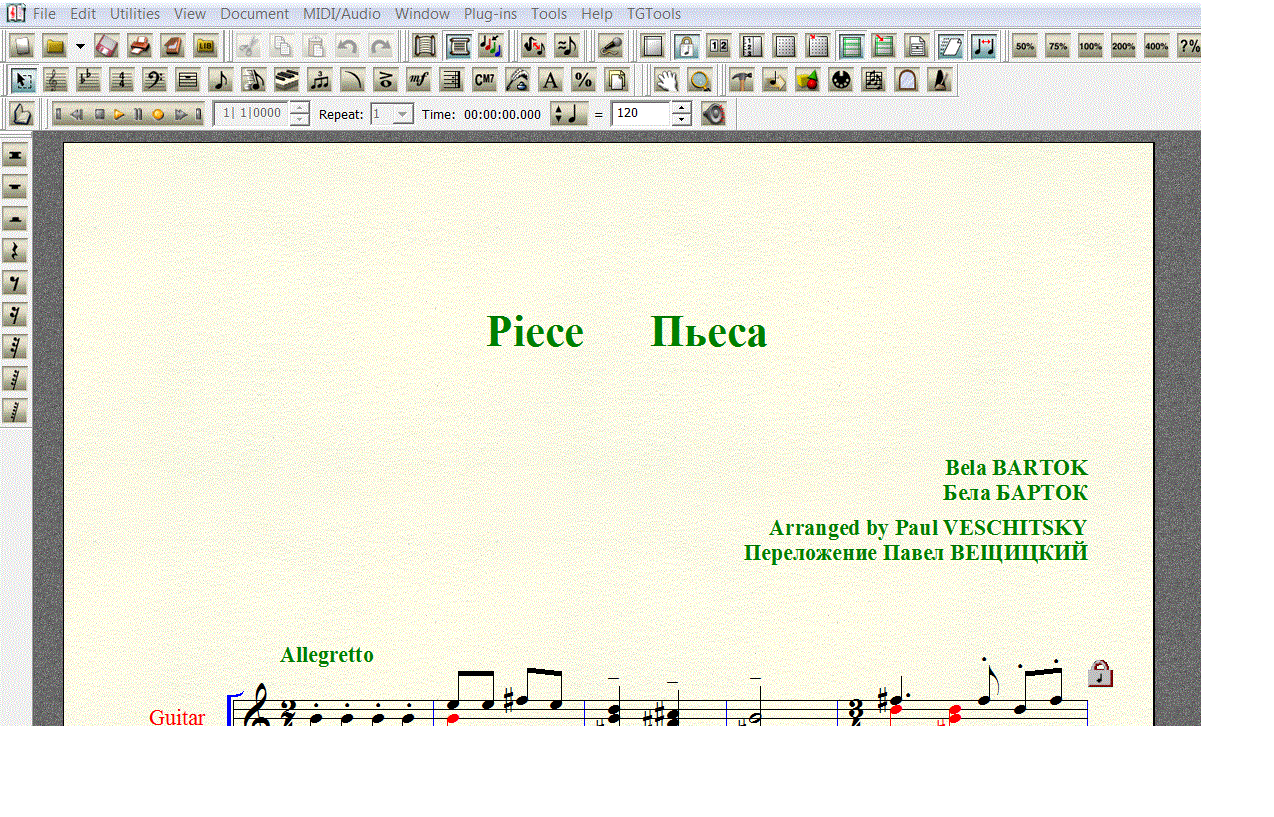Open the MIDI/Audio menu
The image size is (1274, 817).
click(342, 14)
